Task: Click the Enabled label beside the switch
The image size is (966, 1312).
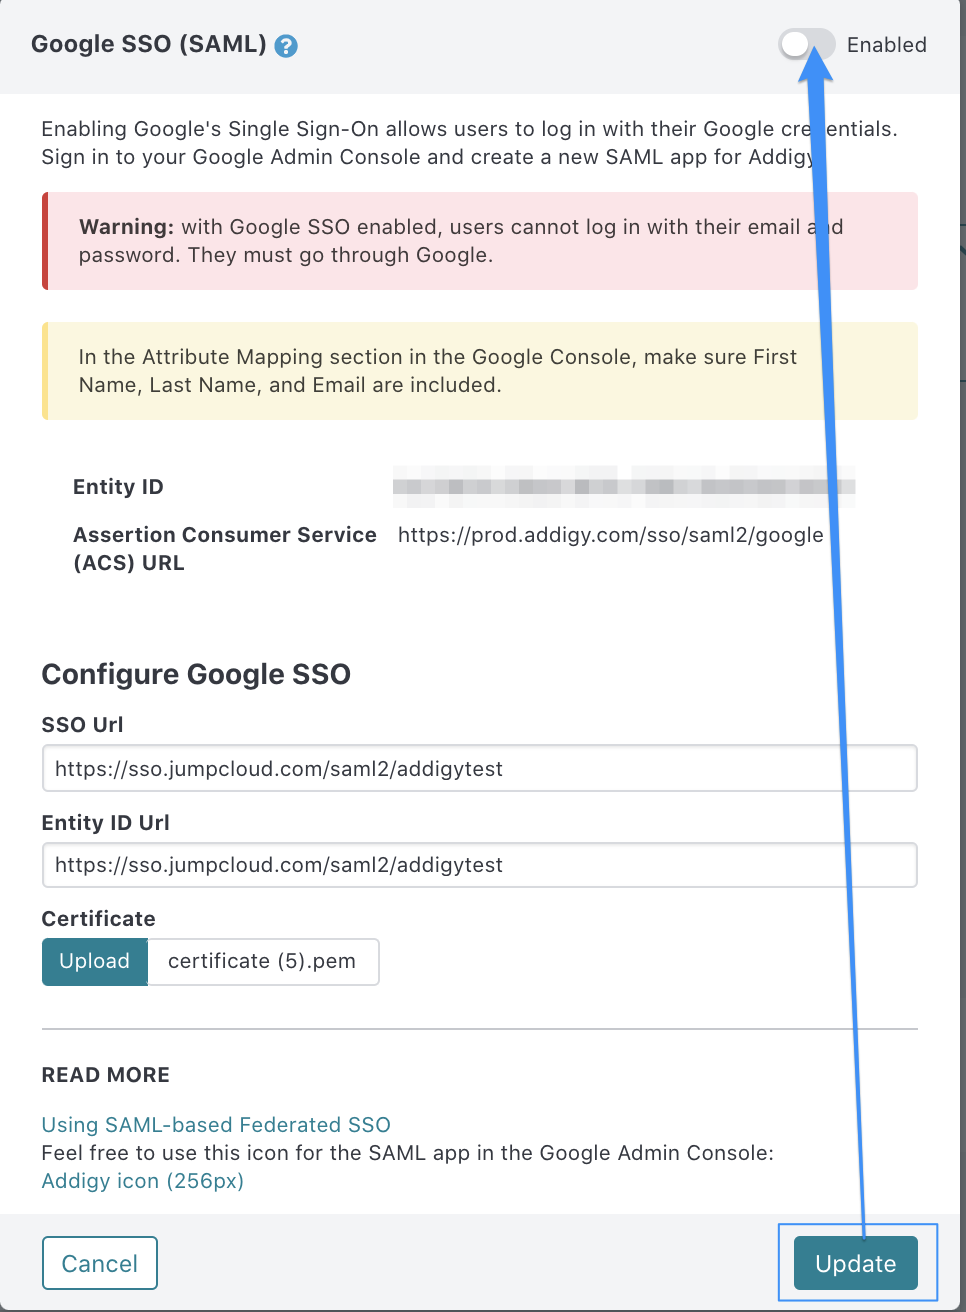Action: click(887, 45)
